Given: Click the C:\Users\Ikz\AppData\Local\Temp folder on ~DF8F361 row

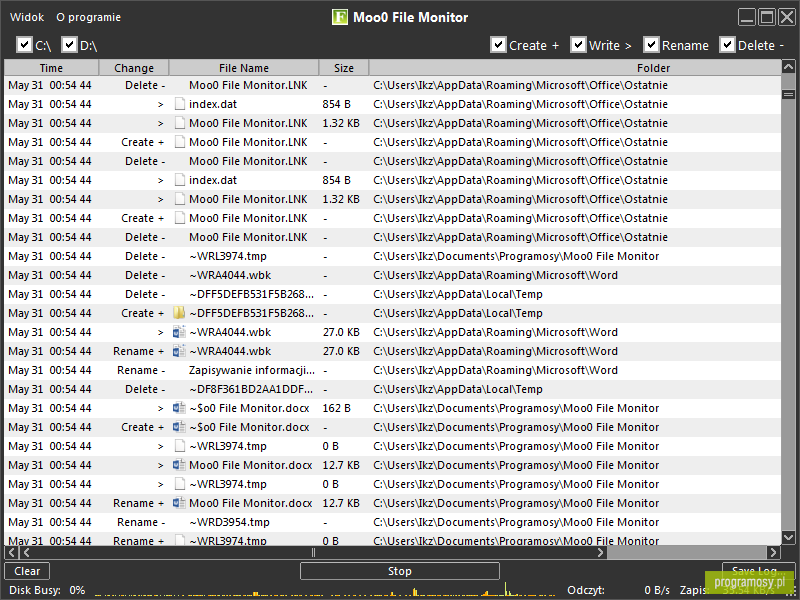Looking at the screenshot, I should click(458, 389).
